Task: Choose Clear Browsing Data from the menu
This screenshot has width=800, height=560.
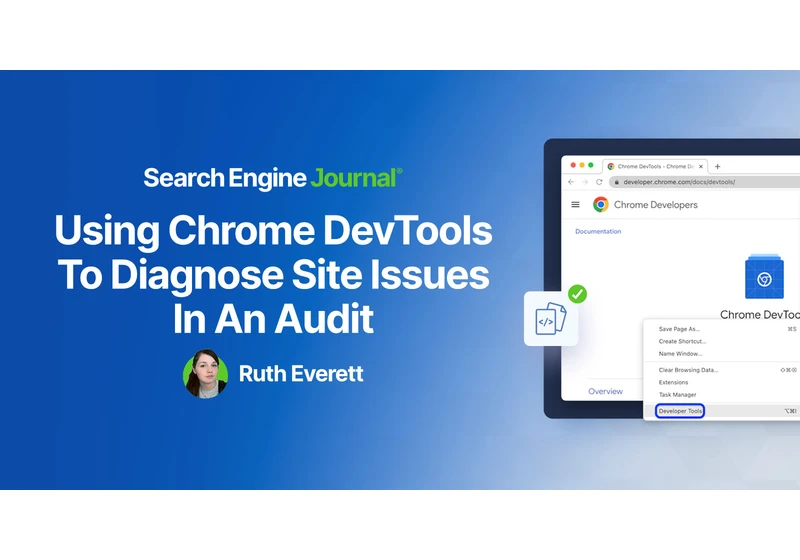Action: pos(721,370)
